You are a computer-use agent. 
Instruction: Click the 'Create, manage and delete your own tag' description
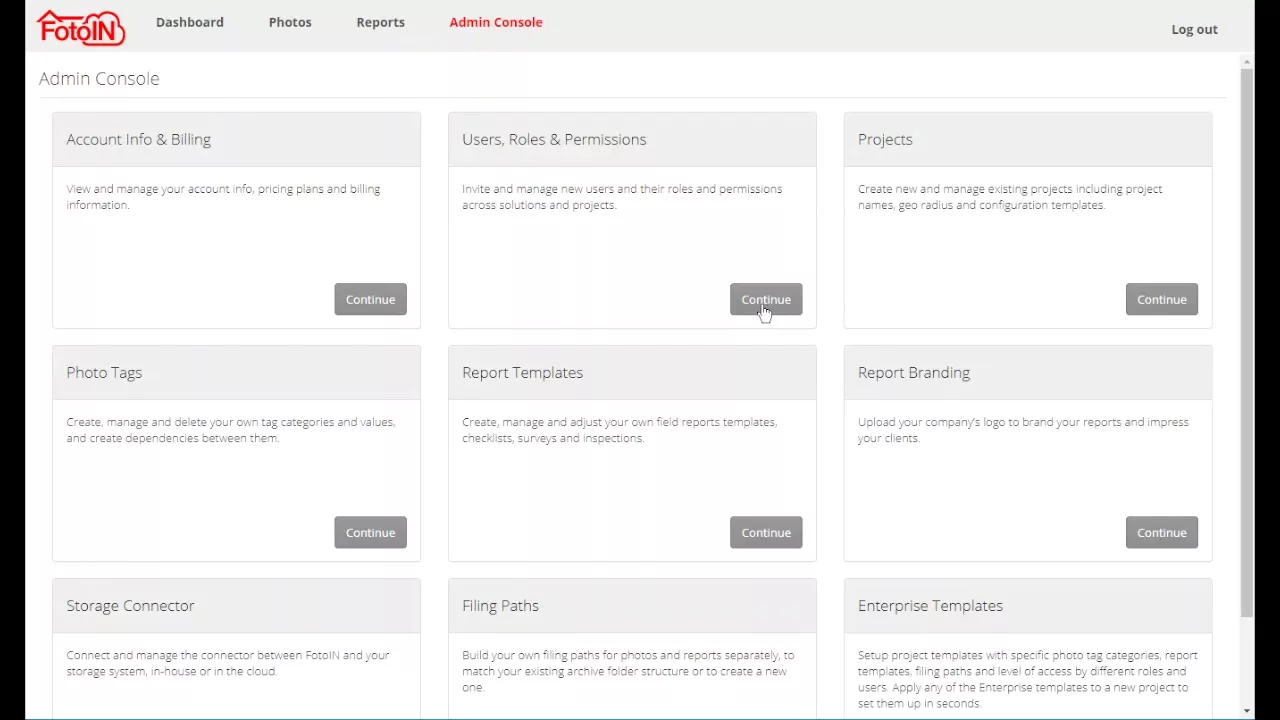pos(231,430)
